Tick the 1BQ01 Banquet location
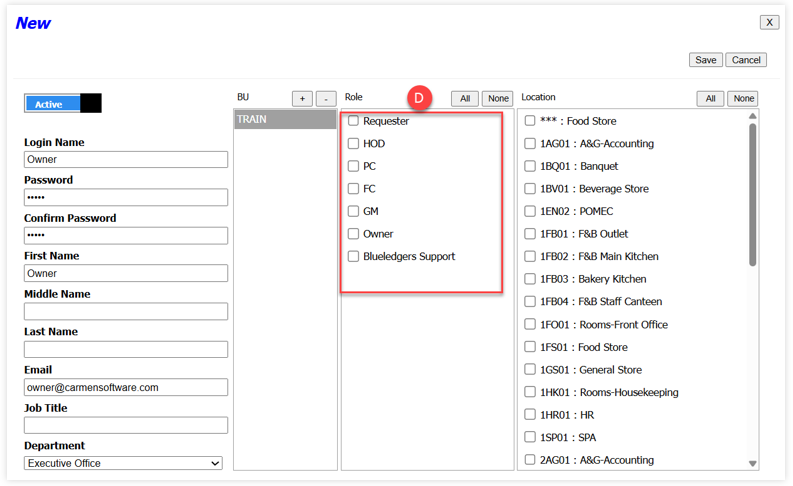The width and height of the screenshot is (793, 486). click(530, 166)
